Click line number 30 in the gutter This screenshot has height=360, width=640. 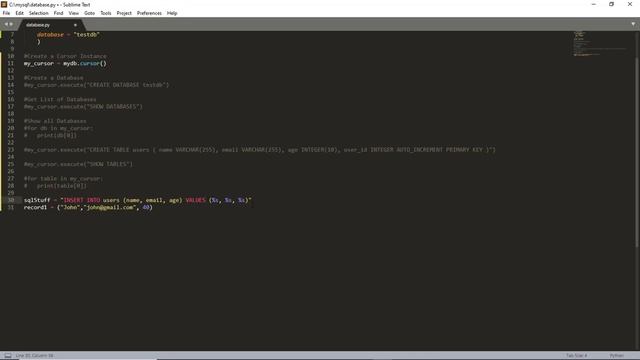pos(11,200)
